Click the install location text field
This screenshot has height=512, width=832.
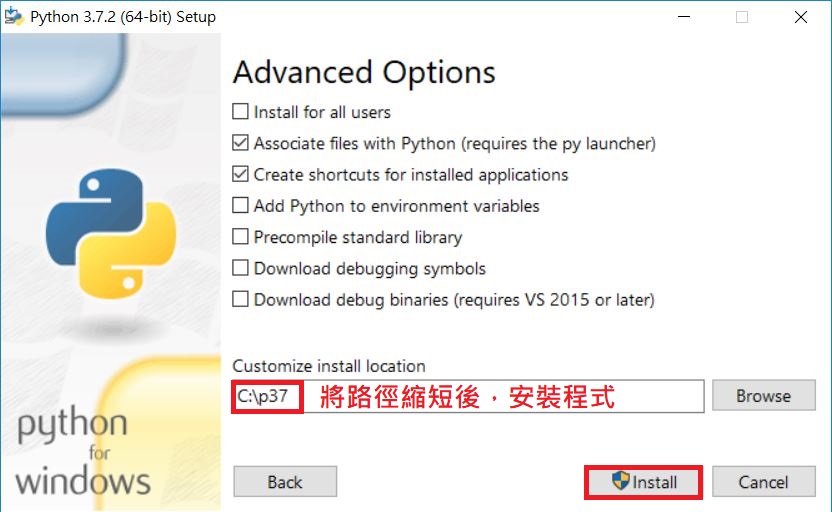[467, 396]
